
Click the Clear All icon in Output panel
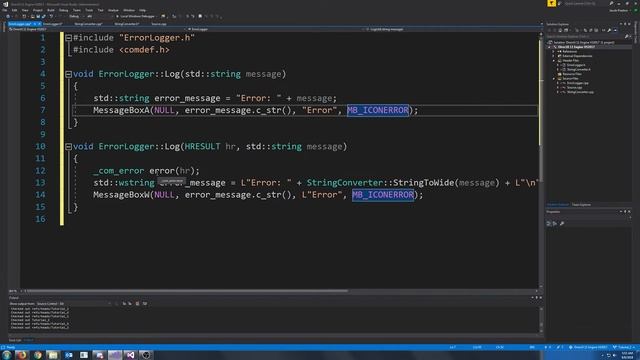pyautogui.click(x=137, y=304)
